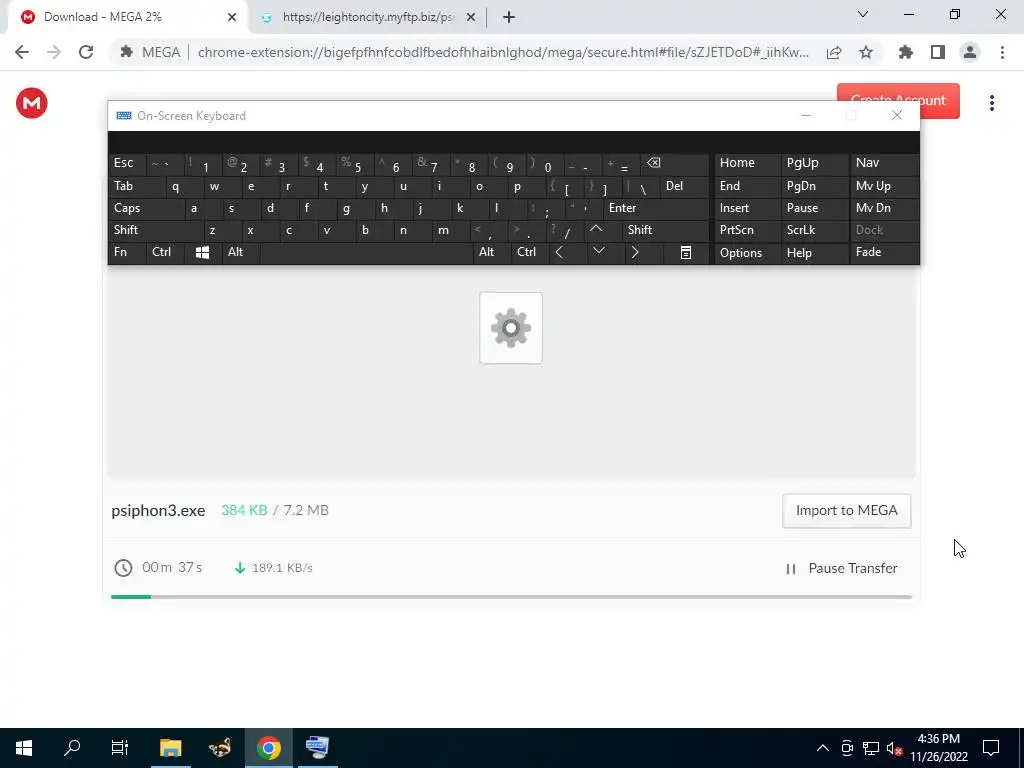Toggle the left Alt key
The image size is (1024, 768).
(240, 253)
